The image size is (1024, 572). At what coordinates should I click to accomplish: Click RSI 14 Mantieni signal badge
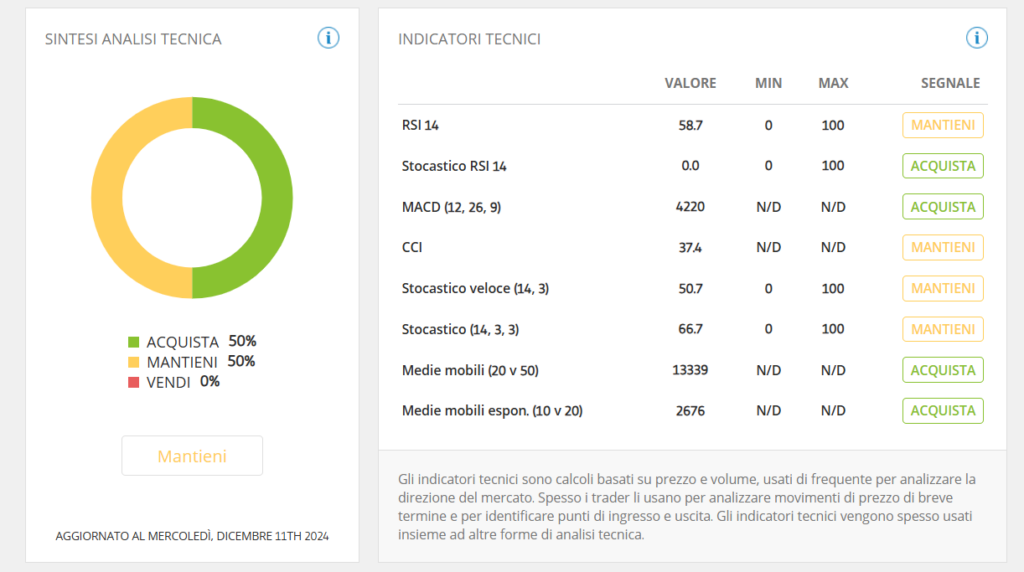pyautogui.click(x=943, y=125)
